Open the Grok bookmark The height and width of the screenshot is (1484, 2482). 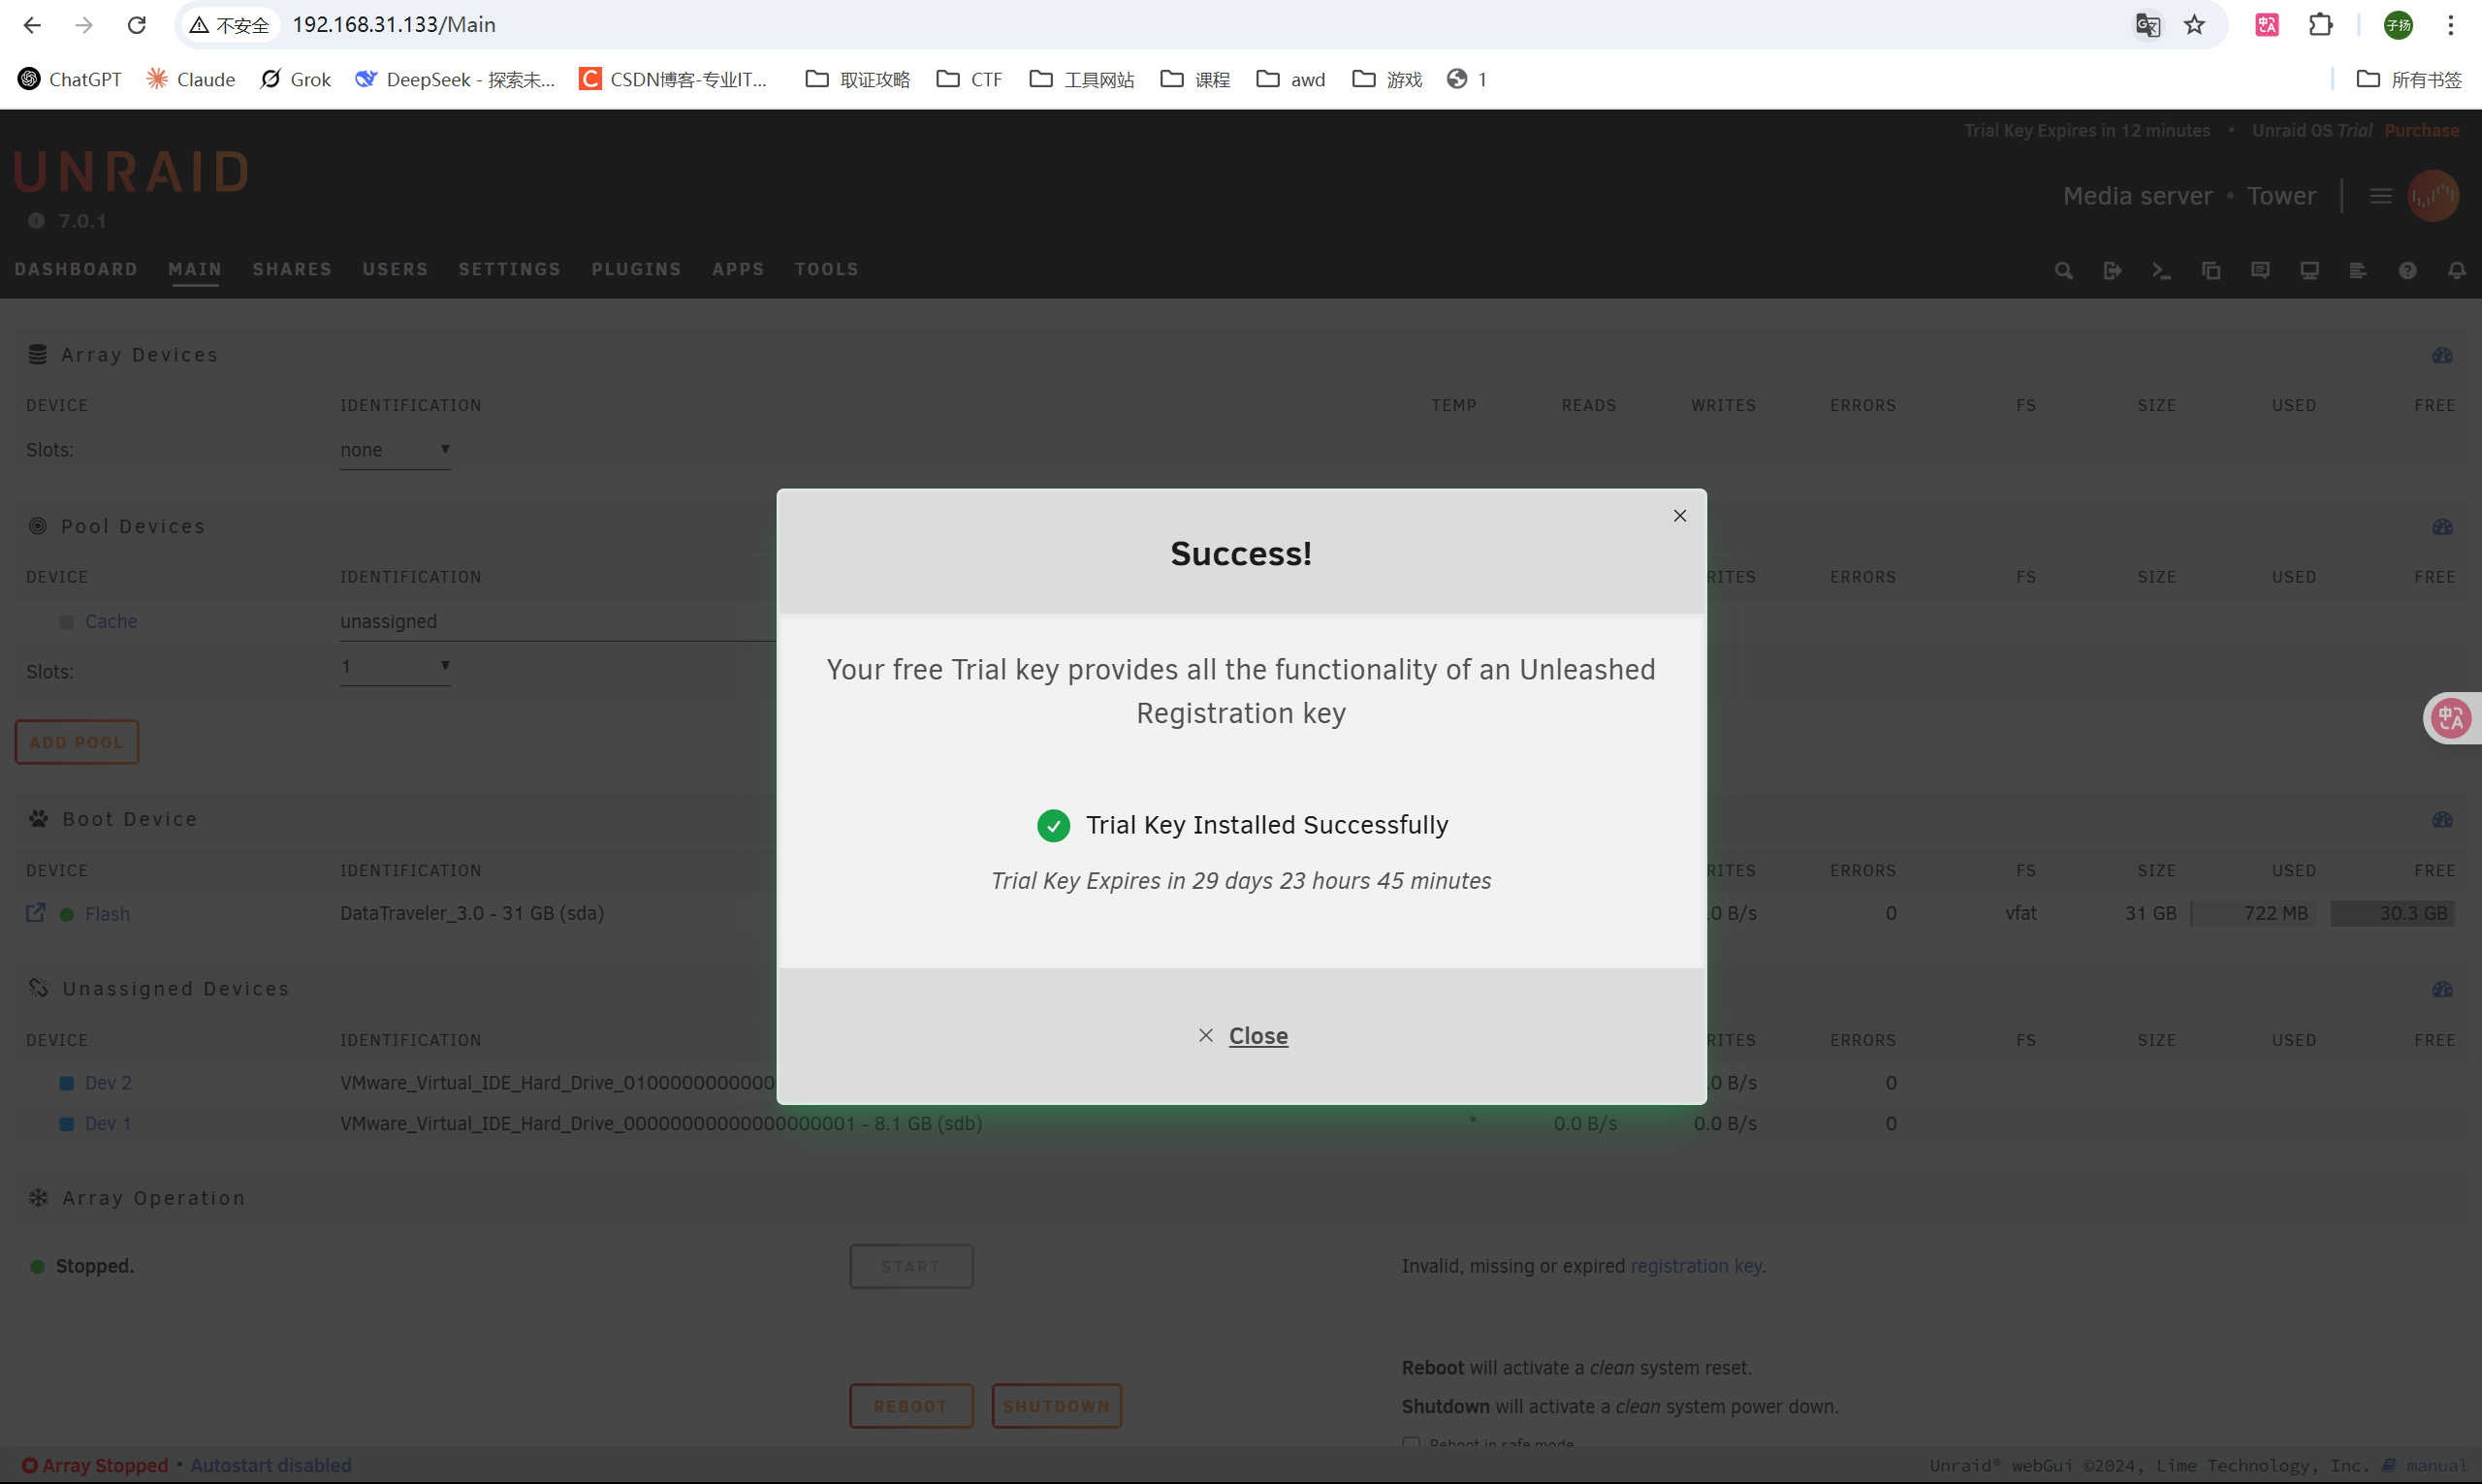tap(296, 79)
